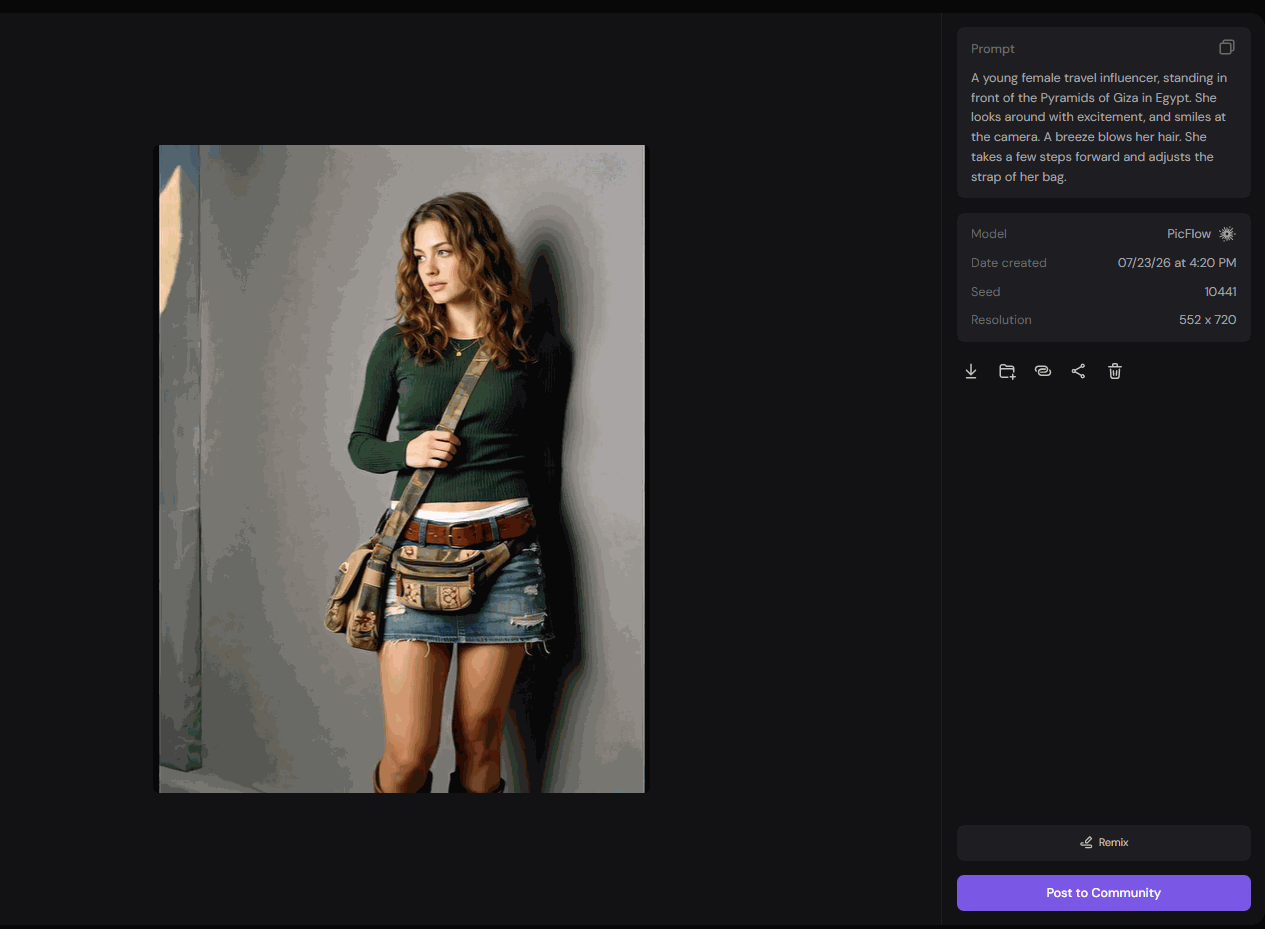Open Remix for this image

pos(1104,843)
